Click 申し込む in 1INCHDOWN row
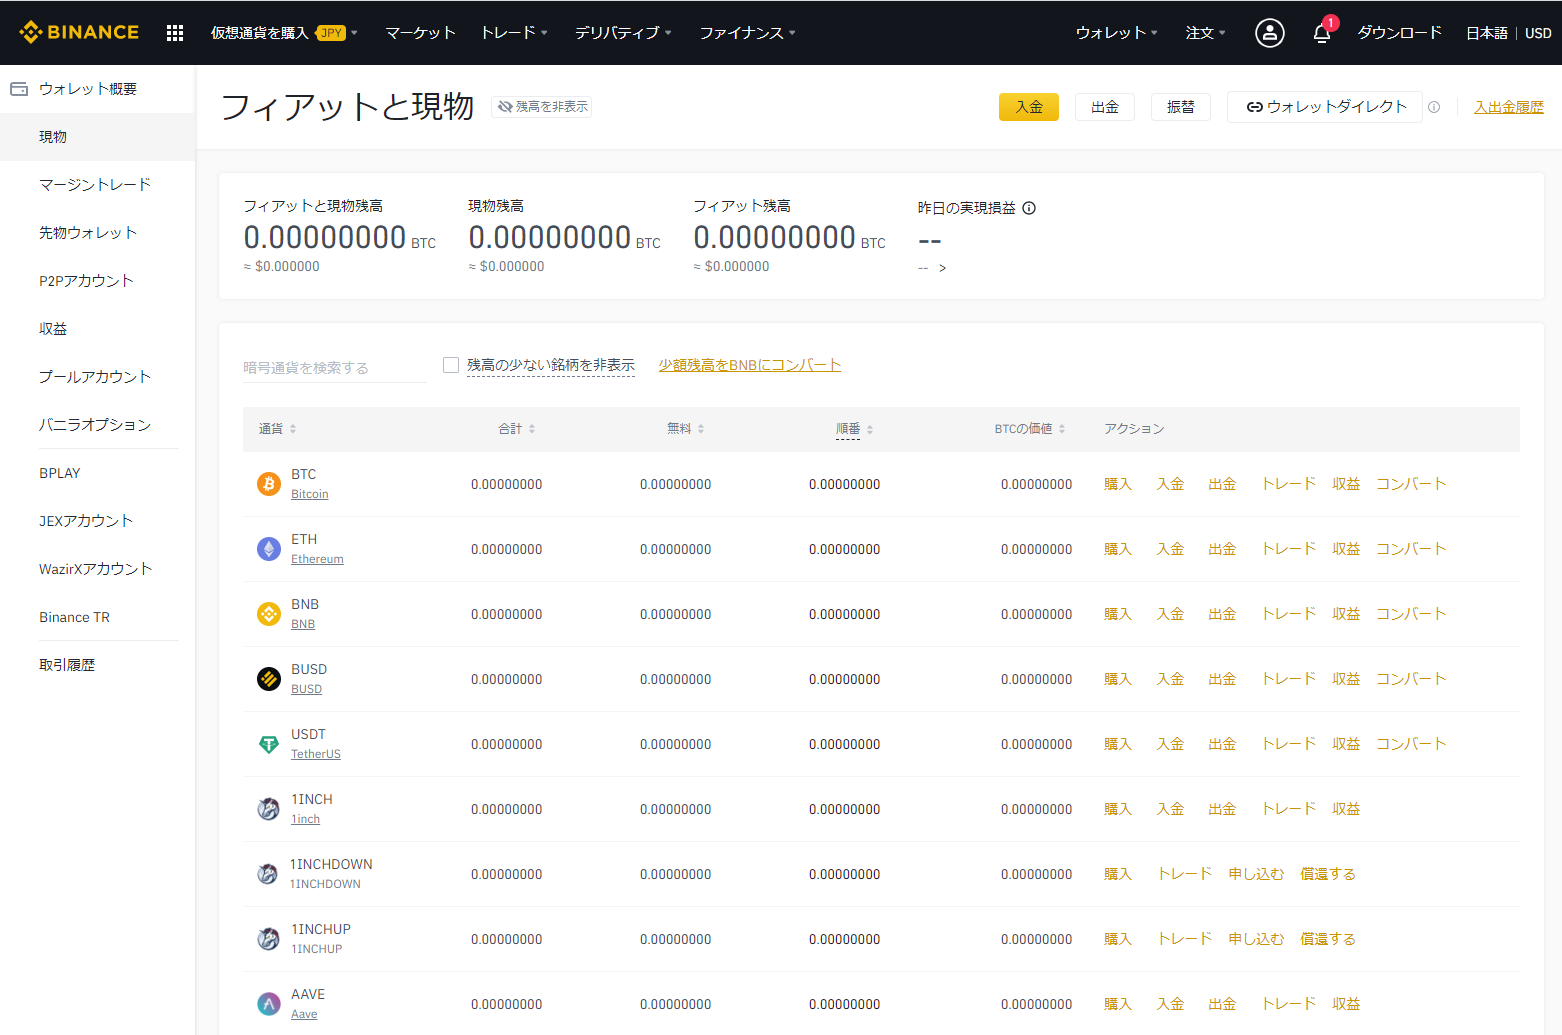This screenshot has width=1562, height=1035. (x=1256, y=874)
